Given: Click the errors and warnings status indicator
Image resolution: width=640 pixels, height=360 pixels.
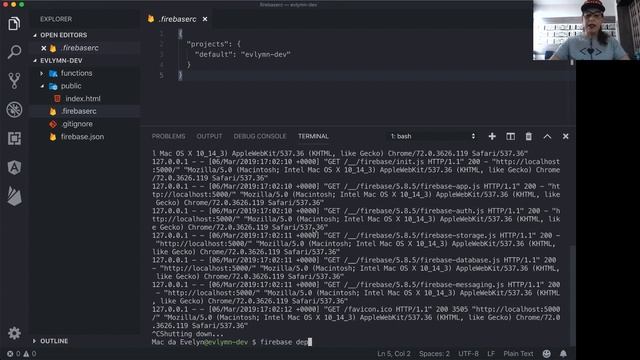Looking at the screenshot, I should [x=21, y=354].
